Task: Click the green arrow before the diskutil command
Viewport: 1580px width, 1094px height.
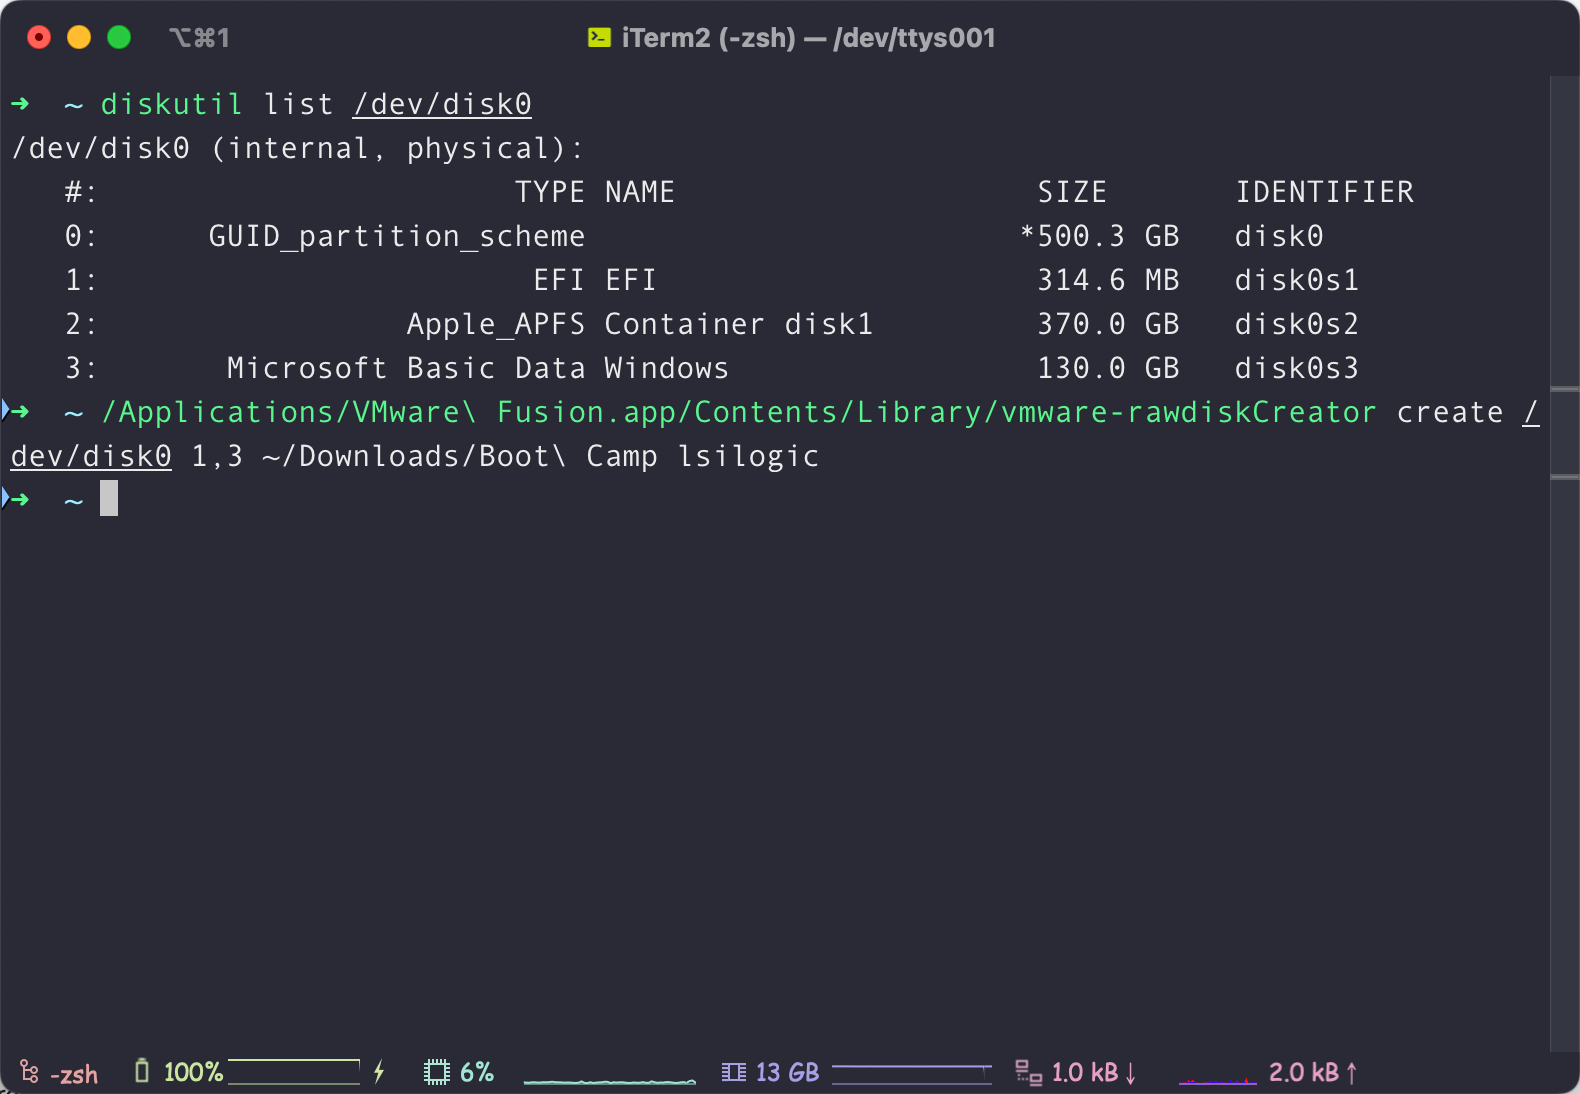Action: (20, 104)
